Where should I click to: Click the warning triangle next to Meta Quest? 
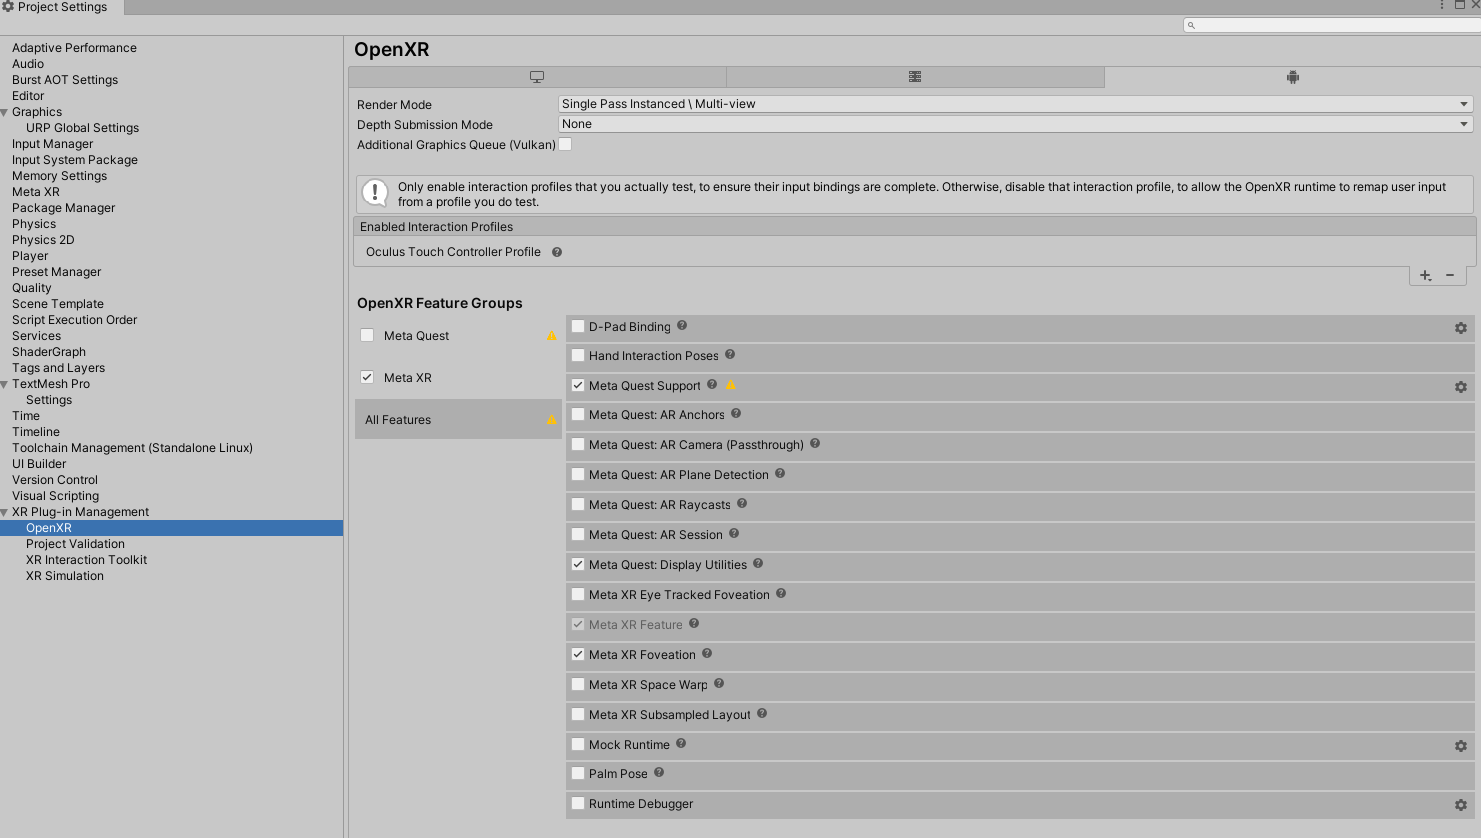click(551, 336)
